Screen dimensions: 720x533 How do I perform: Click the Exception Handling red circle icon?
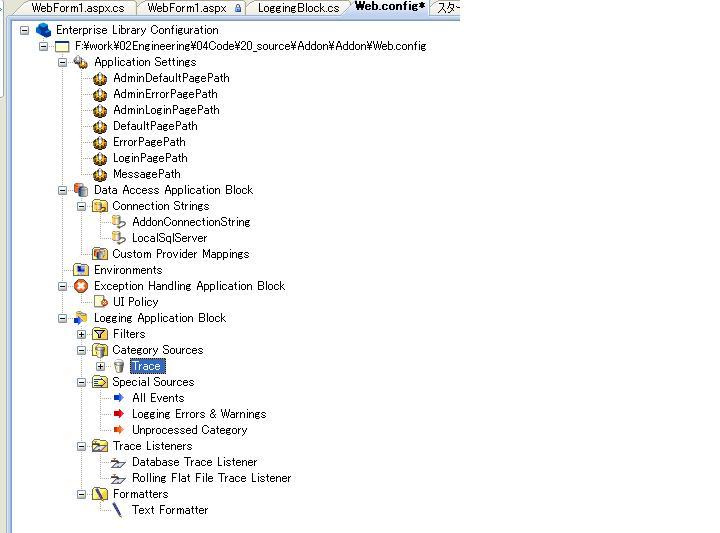[81, 286]
